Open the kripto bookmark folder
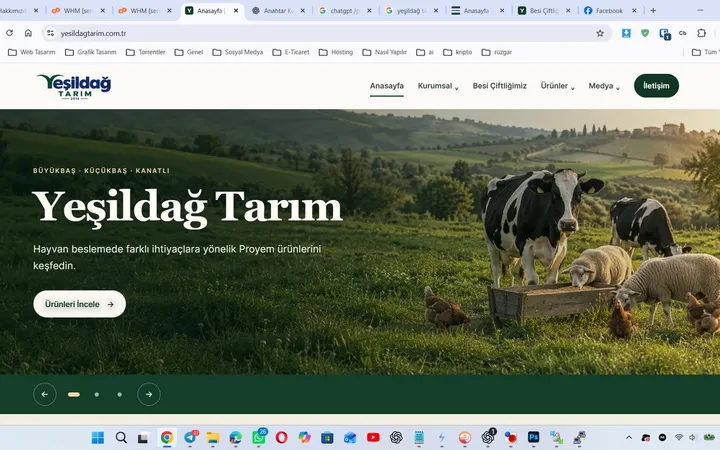The image size is (720, 450). (x=457, y=52)
